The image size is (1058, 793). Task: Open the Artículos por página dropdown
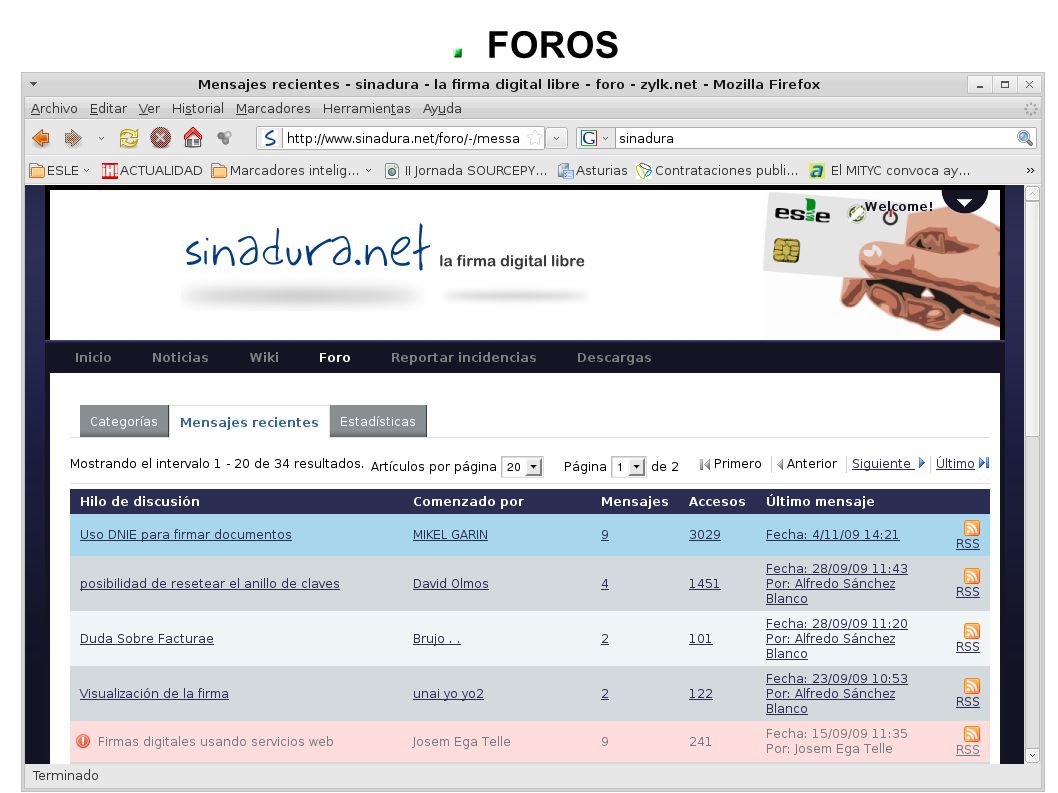point(522,466)
